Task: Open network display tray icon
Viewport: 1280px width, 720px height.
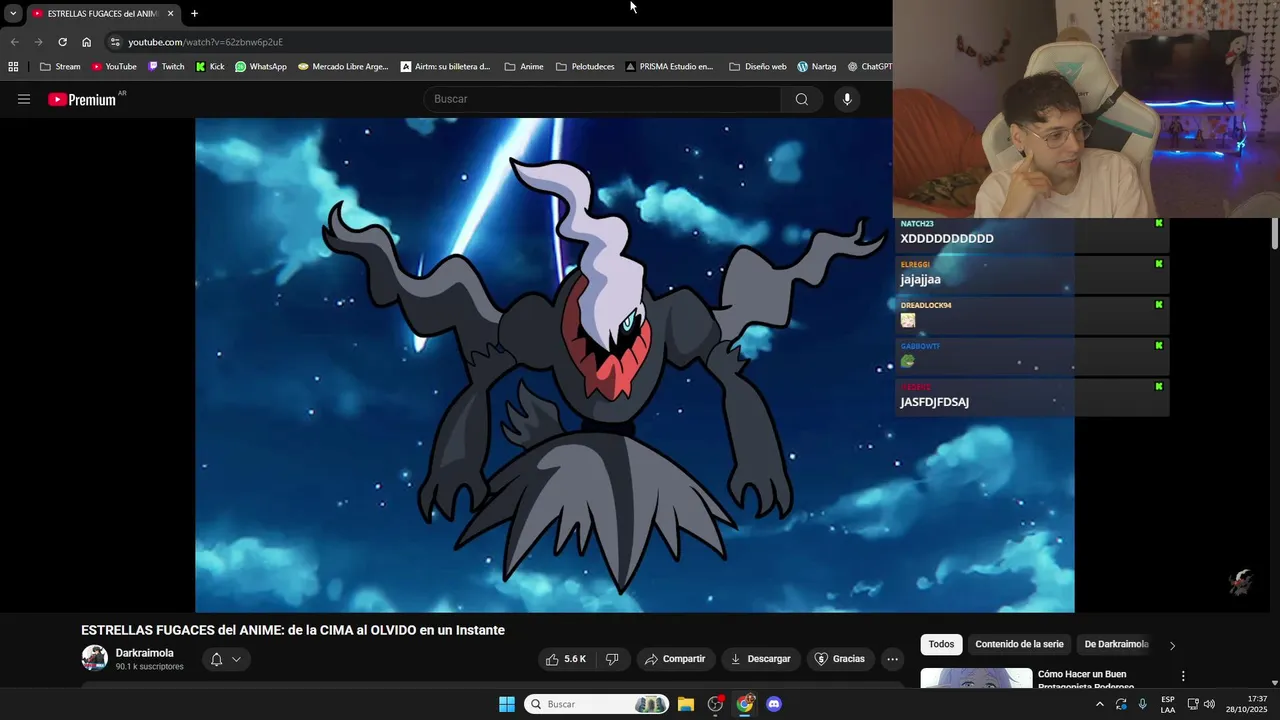Action: click(x=1192, y=704)
